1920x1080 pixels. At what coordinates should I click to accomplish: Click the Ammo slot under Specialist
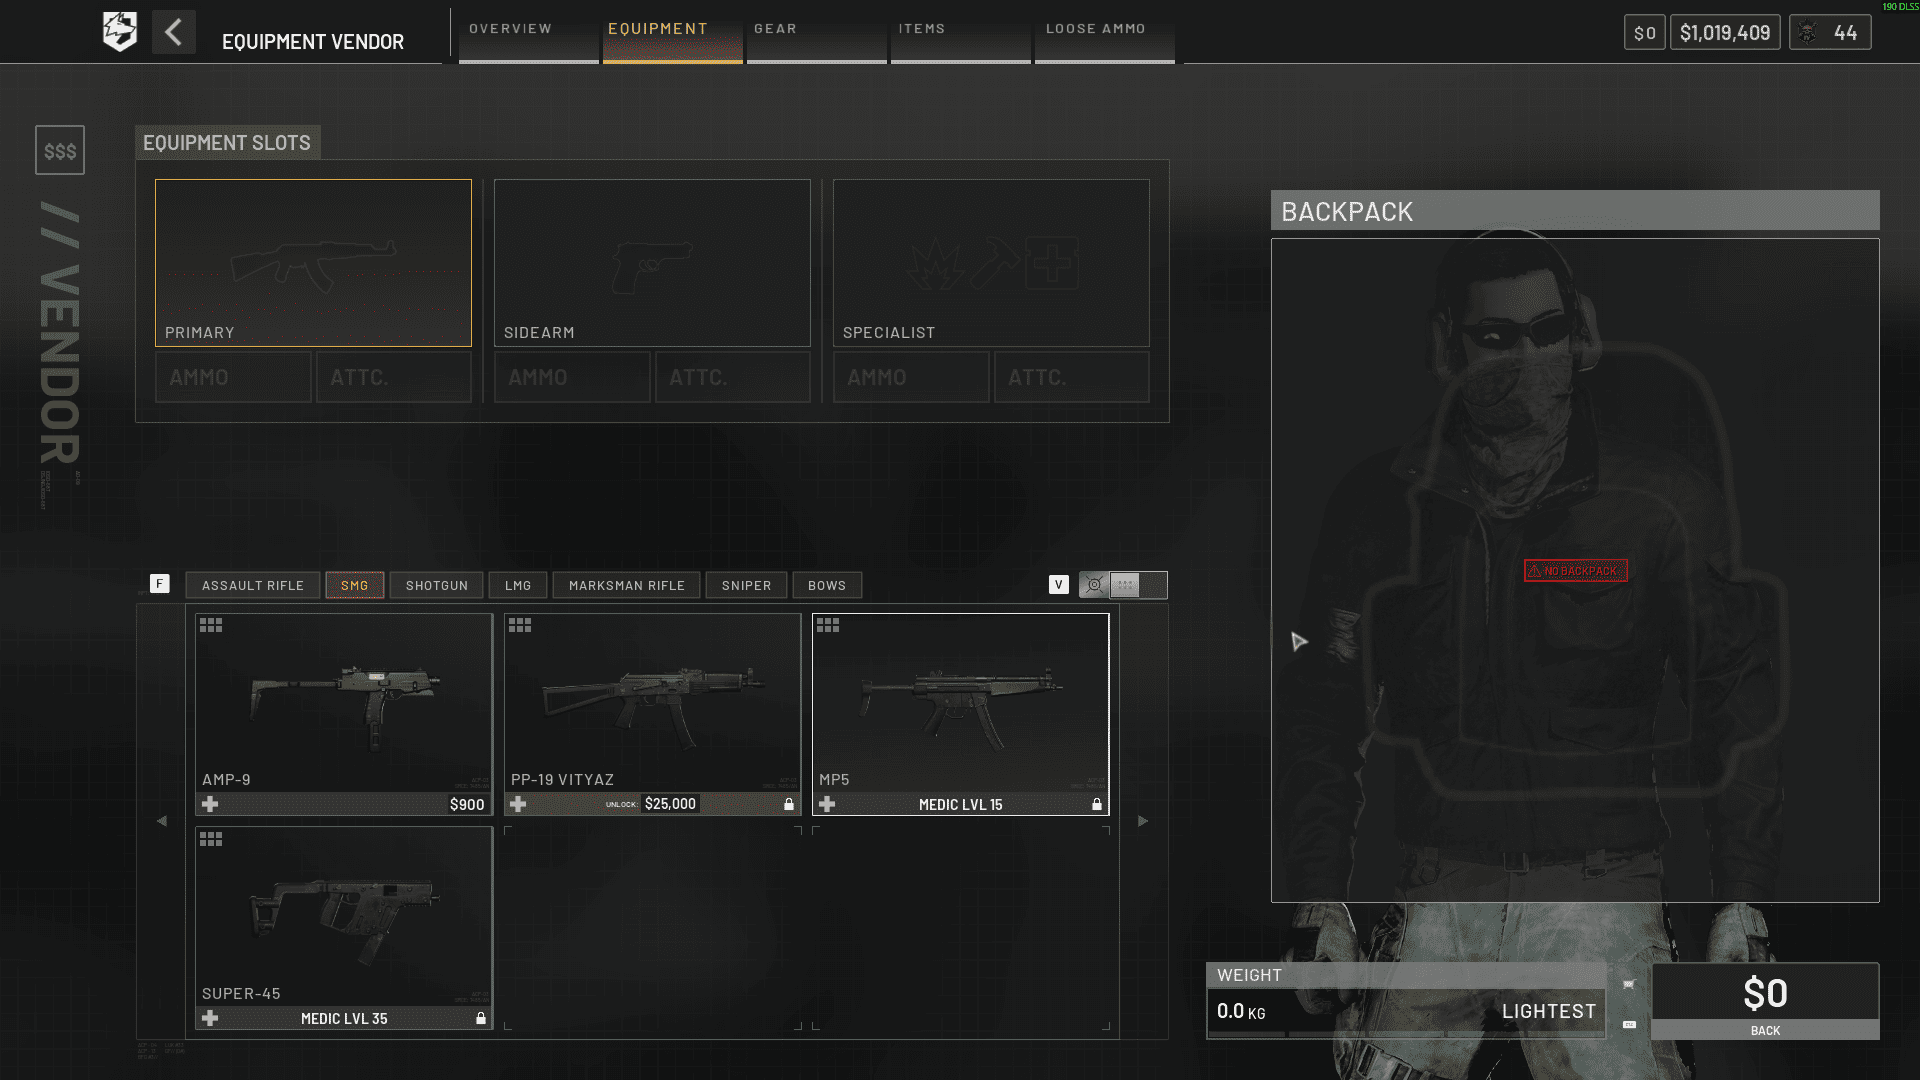tap(911, 377)
